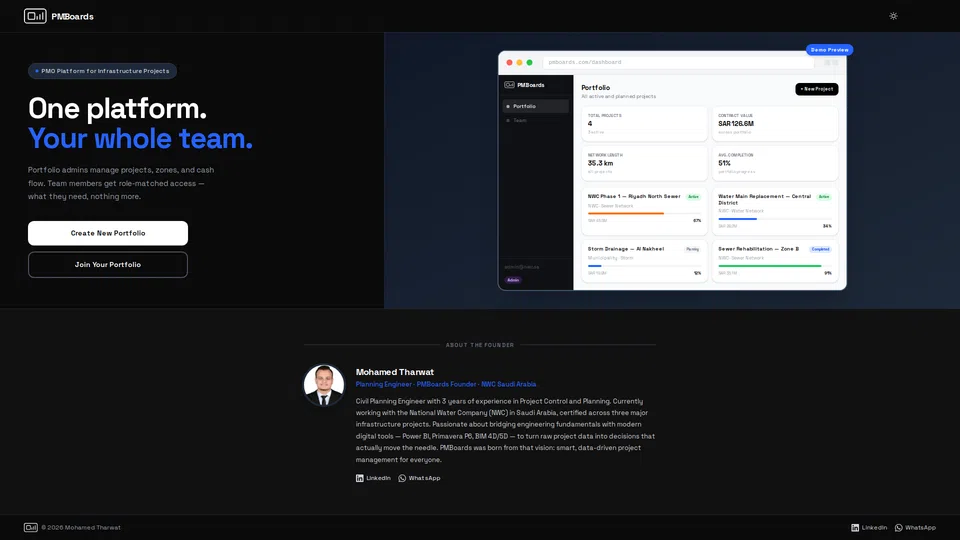Click © 2026 Mohamed Tharwat footer text
This screenshot has width=960, height=540.
[x=81, y=528]
